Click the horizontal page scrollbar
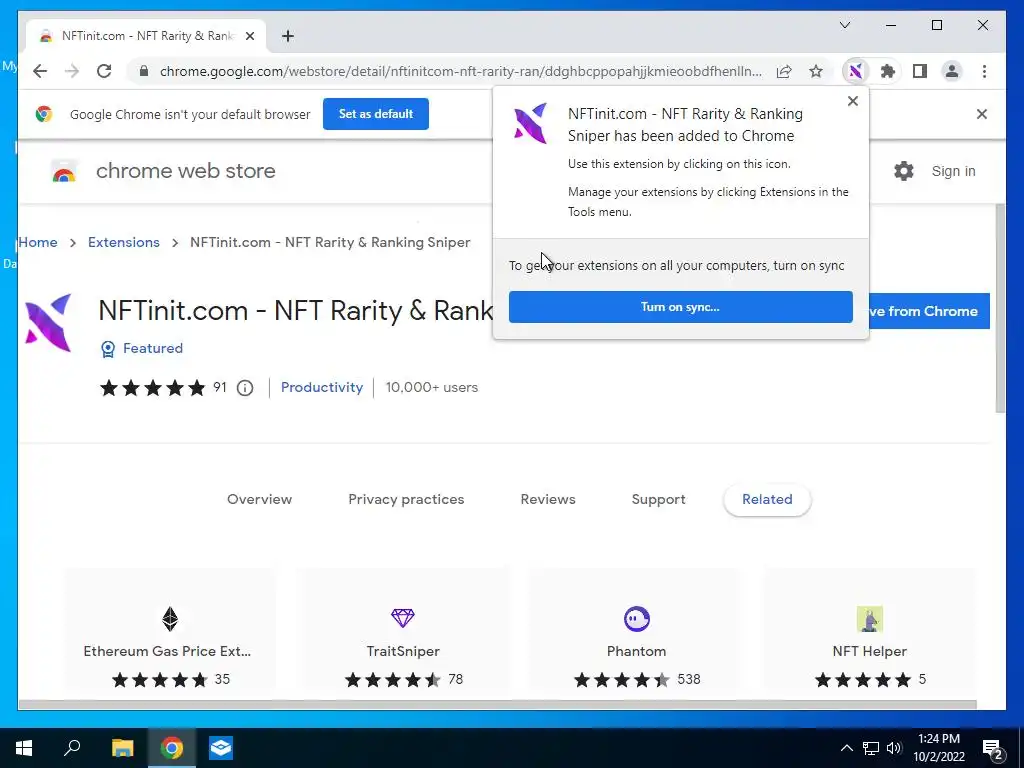Viewport: 1024px width, 768px height. coord(497,705)
